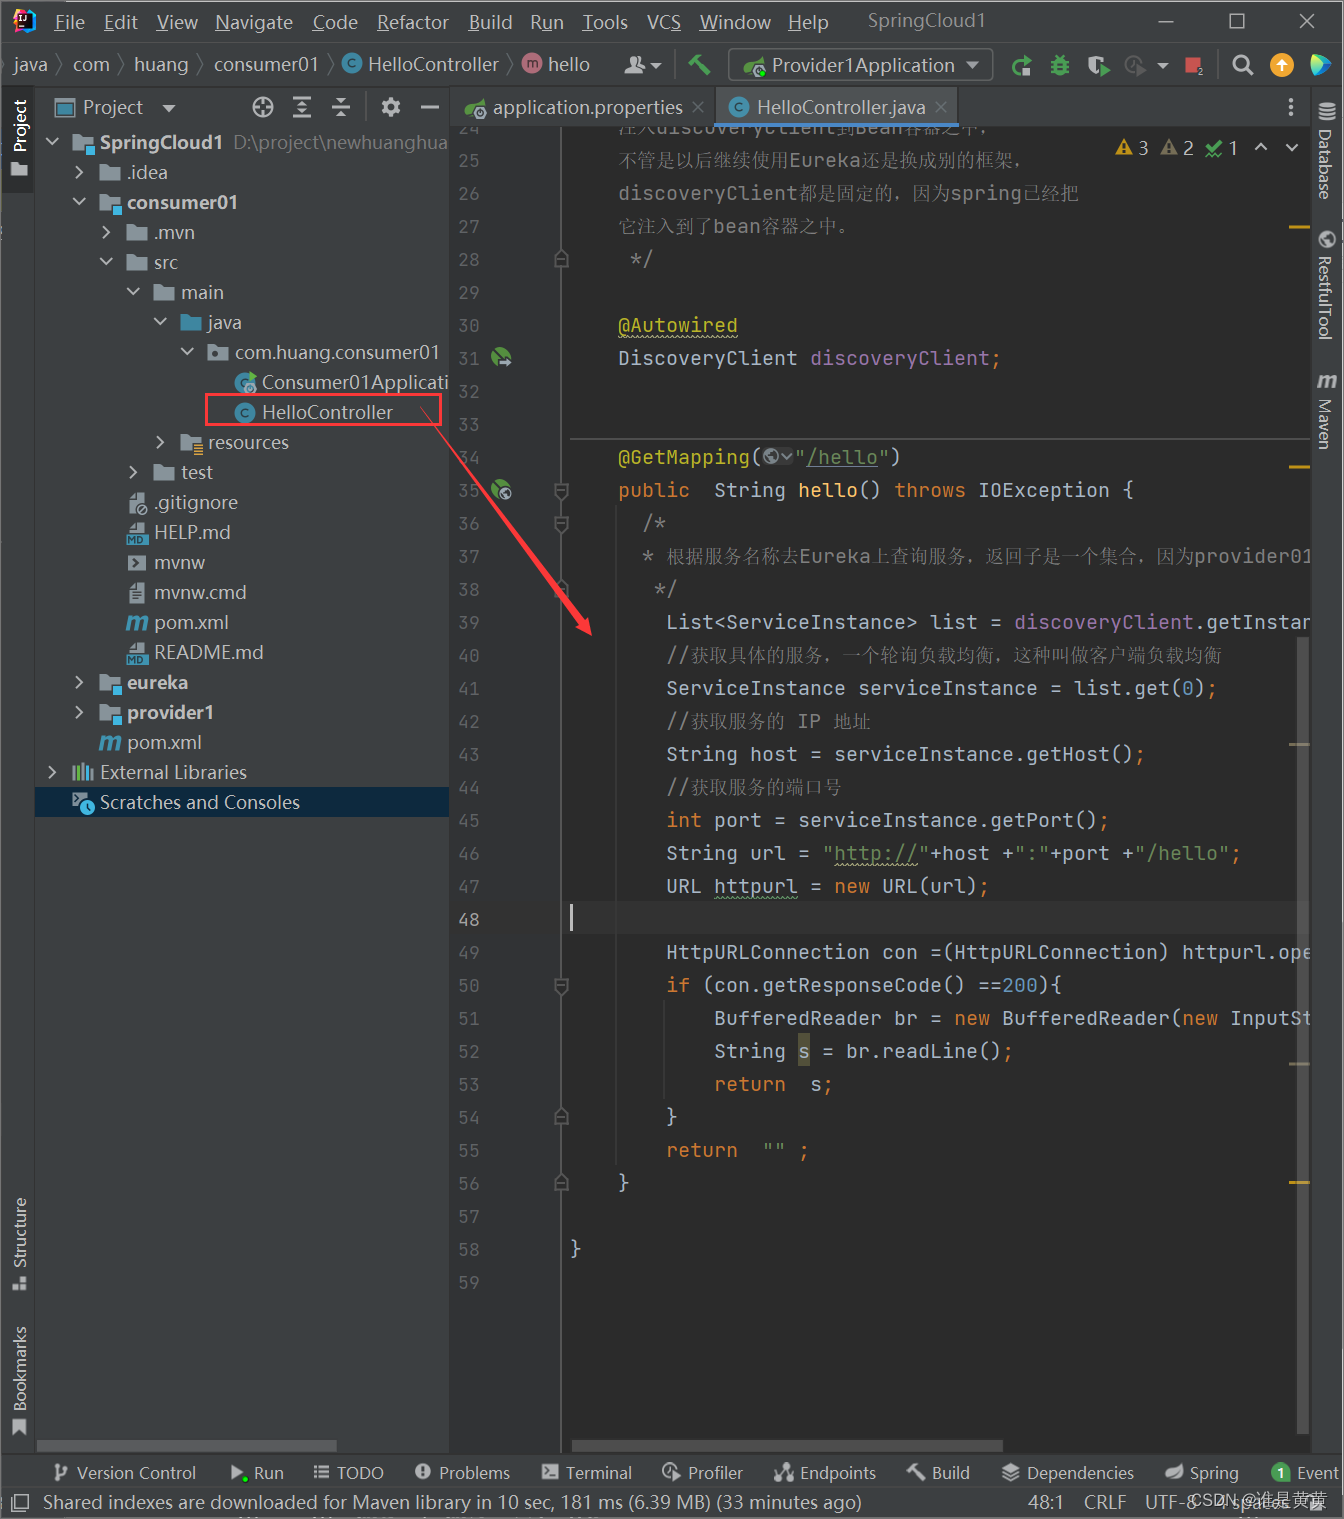Screen dimensions: 1344x1519
Task: Open the Project view mode dropdown
Action: [169, 107]
